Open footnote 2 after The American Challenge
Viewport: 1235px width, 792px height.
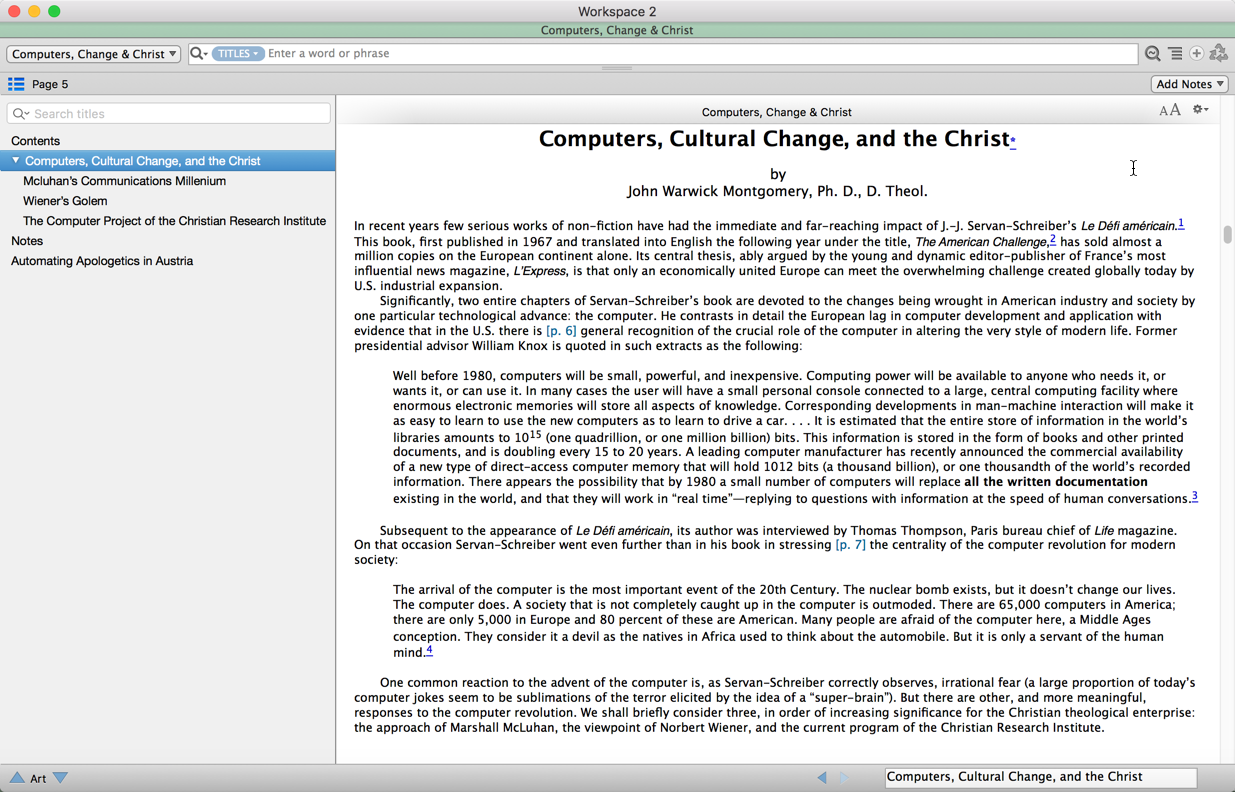click(x=1053, y=239)
